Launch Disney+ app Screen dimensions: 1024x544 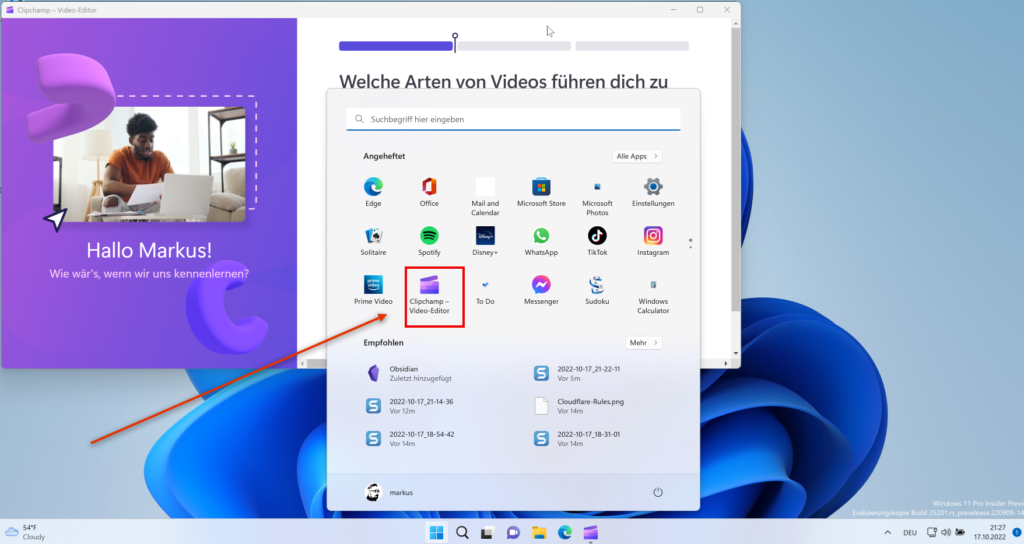[485, 241]
